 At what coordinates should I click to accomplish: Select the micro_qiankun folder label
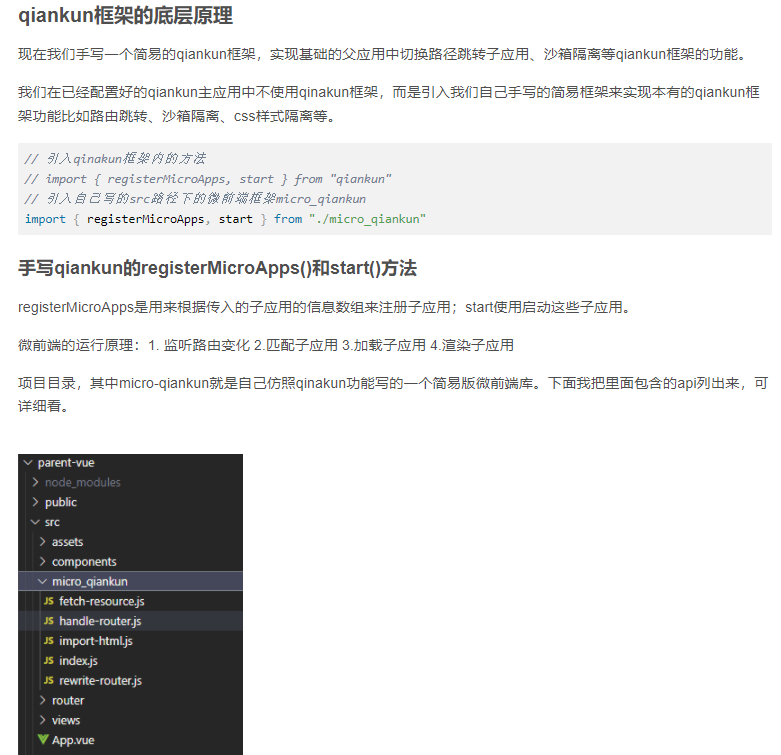[x=90, y=581]
